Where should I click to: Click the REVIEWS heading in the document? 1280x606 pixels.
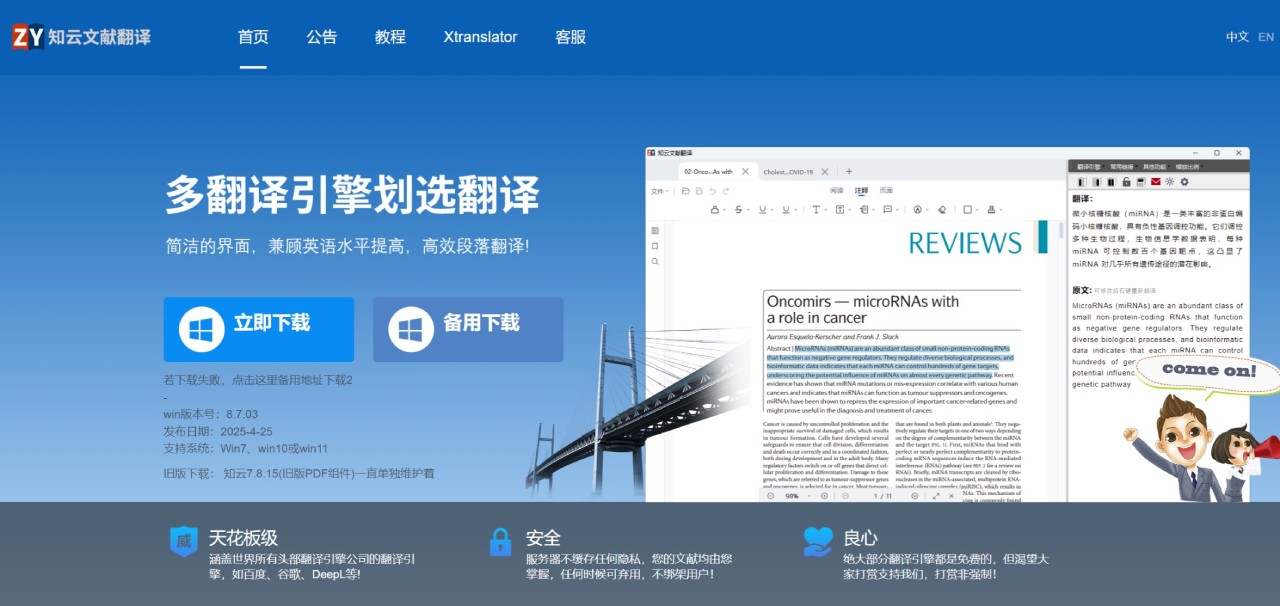[x=965, y=242]
